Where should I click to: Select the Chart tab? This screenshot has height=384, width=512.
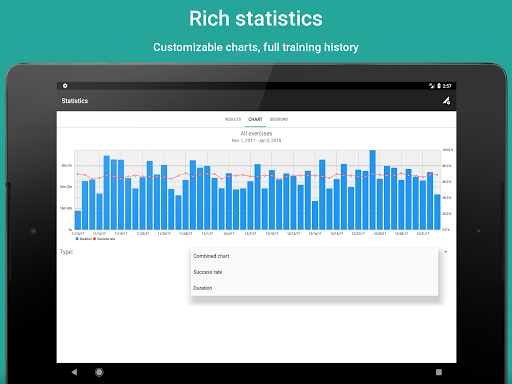pyautogui.click(x=255, y=119)
